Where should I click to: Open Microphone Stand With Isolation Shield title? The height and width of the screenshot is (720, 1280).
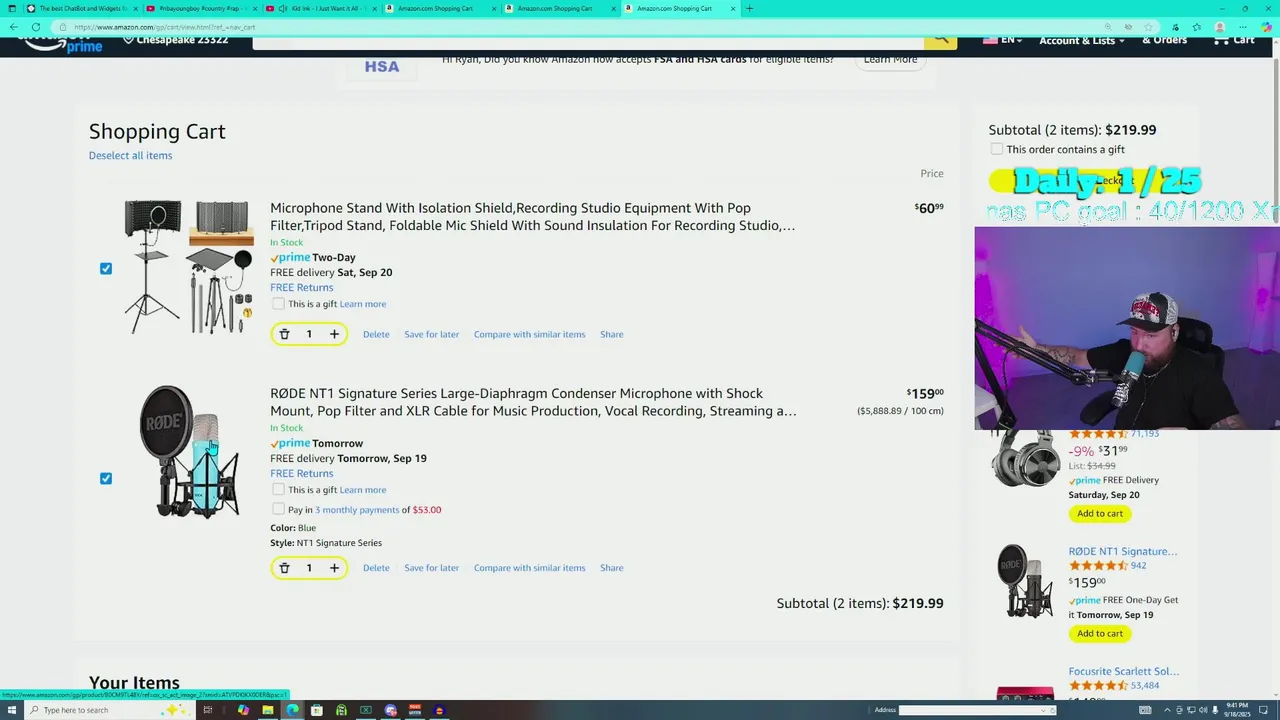[532, 217]
